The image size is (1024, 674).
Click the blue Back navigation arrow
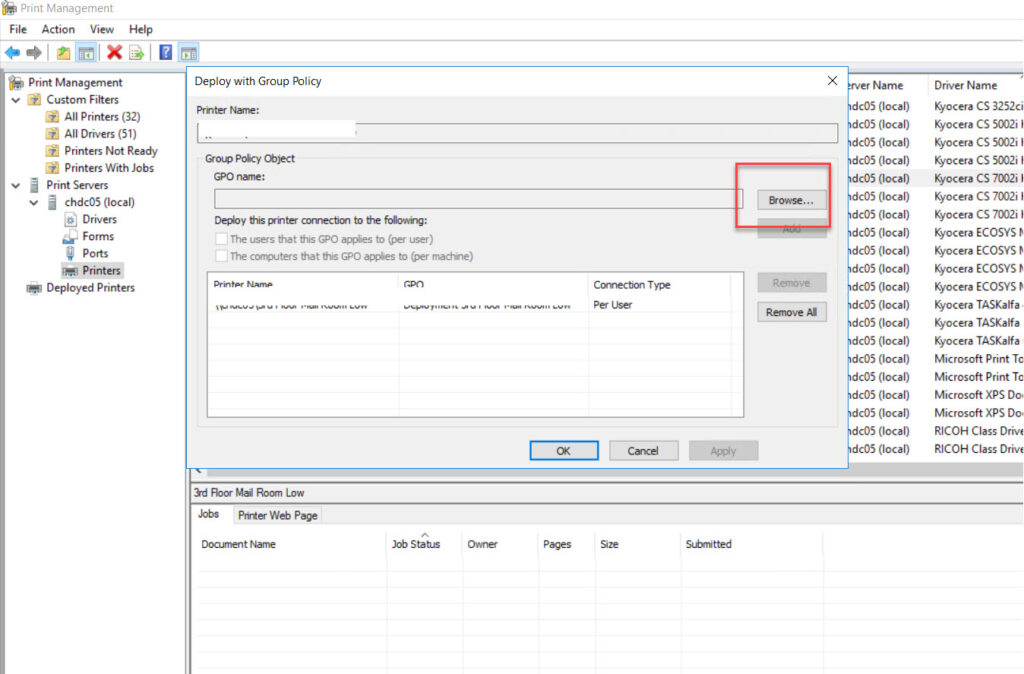point(13,52)
